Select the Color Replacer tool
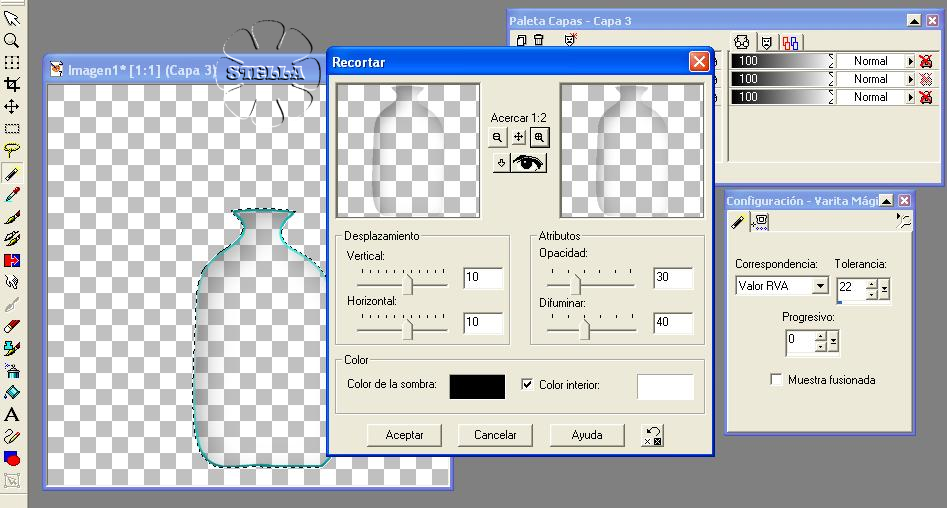Viewport: 947px width, 508px height. point(11,260)
